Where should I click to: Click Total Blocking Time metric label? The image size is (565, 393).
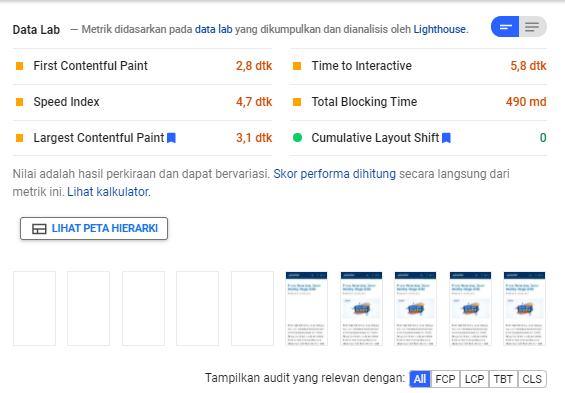(364, 102)
